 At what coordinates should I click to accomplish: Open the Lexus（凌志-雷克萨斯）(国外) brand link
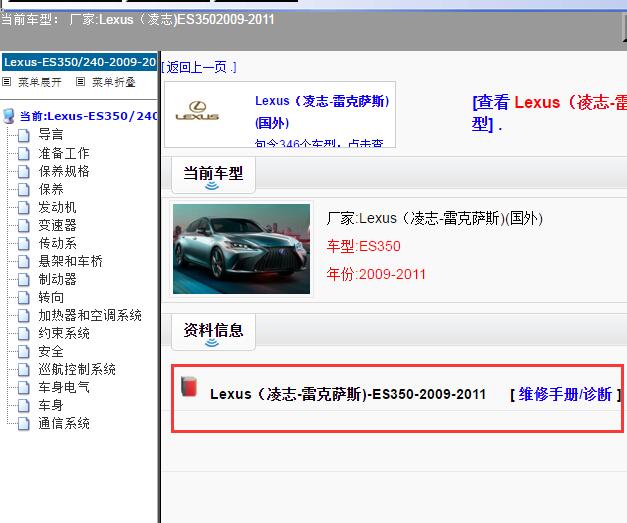pos(322,112)
